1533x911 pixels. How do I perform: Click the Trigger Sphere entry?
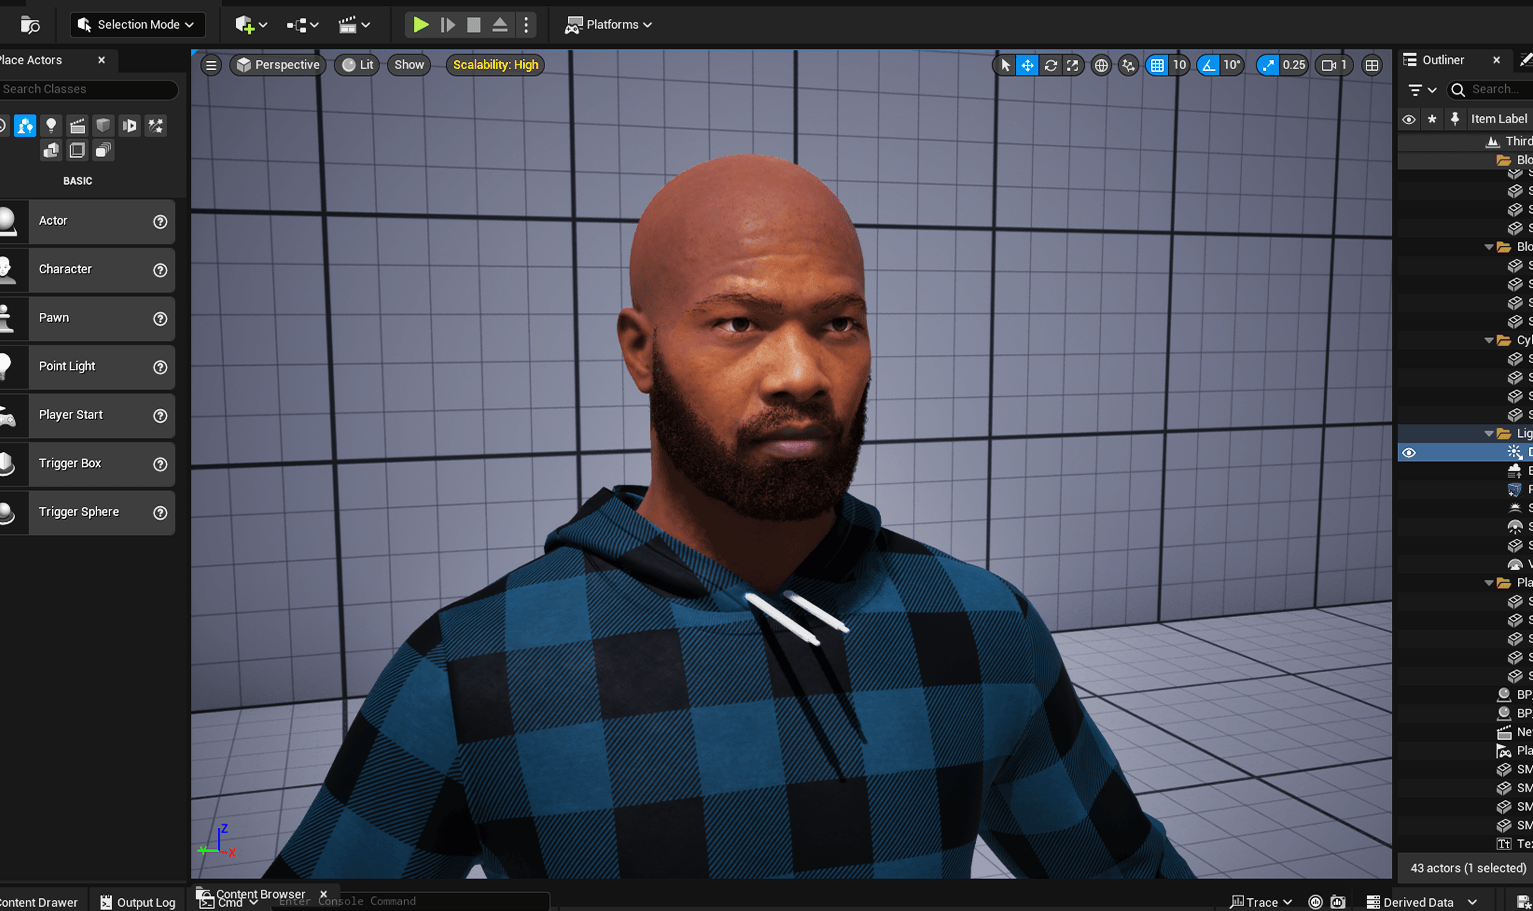coord(87,512)
